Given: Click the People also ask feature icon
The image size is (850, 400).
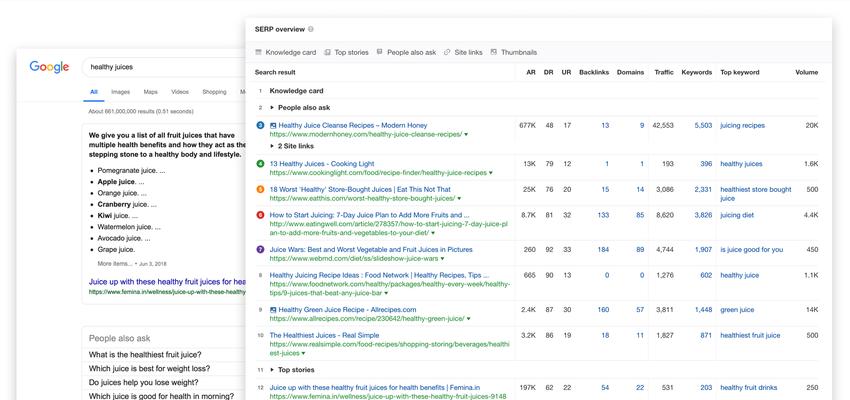Looking at the screenshot, I should 380,52.
